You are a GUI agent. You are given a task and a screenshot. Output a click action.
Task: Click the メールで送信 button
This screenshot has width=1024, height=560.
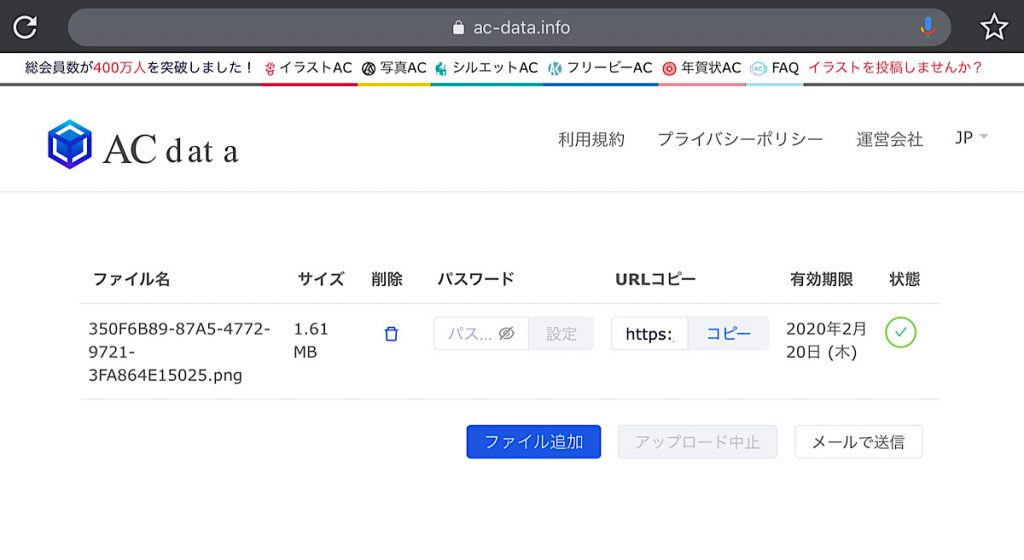[x=858, y=442]
